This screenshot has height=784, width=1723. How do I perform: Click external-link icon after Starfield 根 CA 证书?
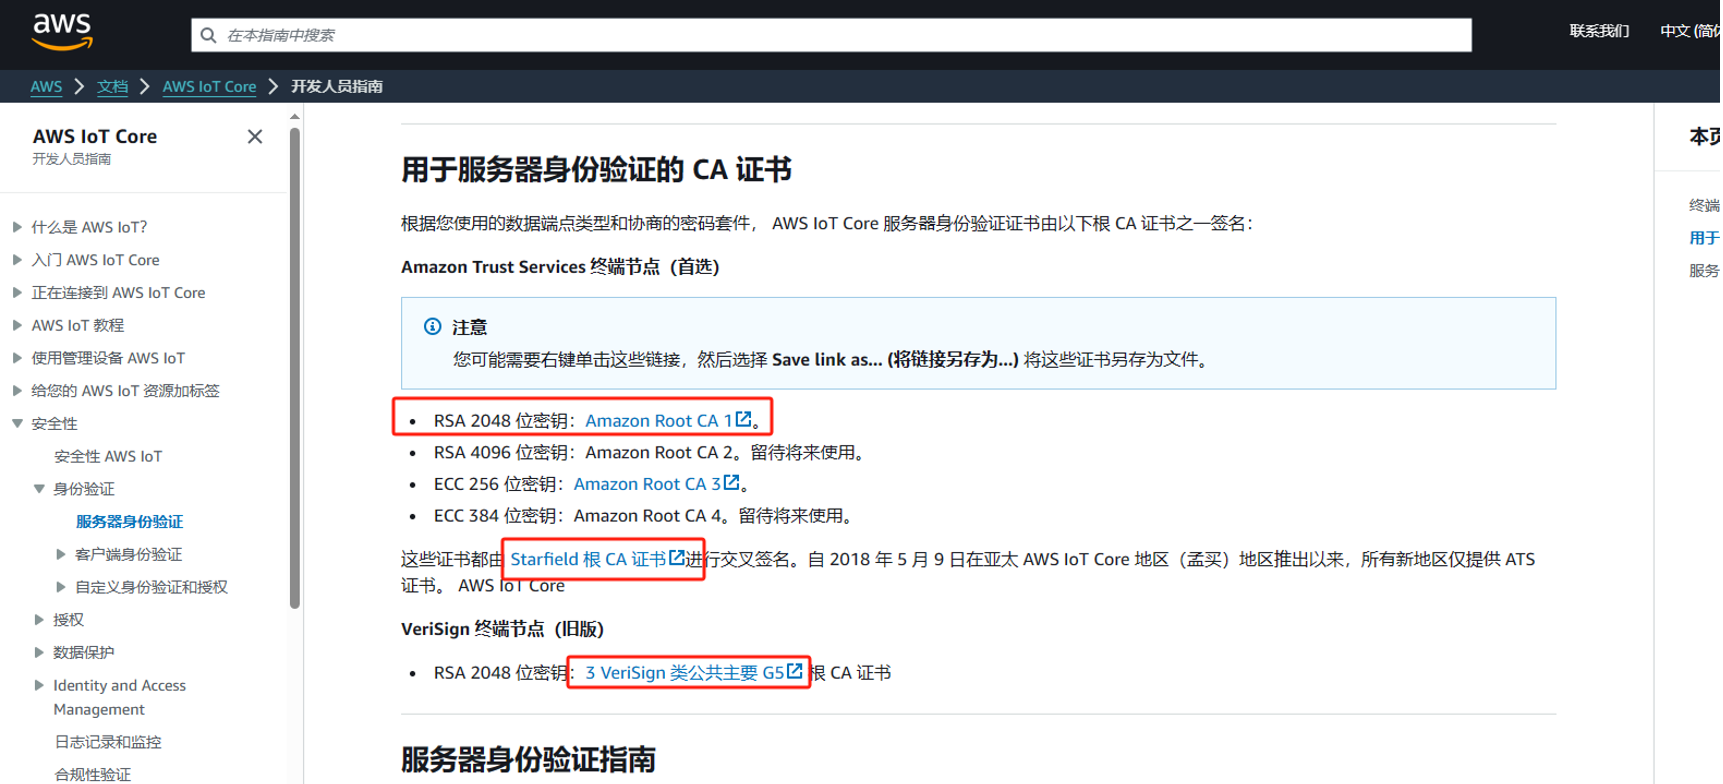[677, 558]
